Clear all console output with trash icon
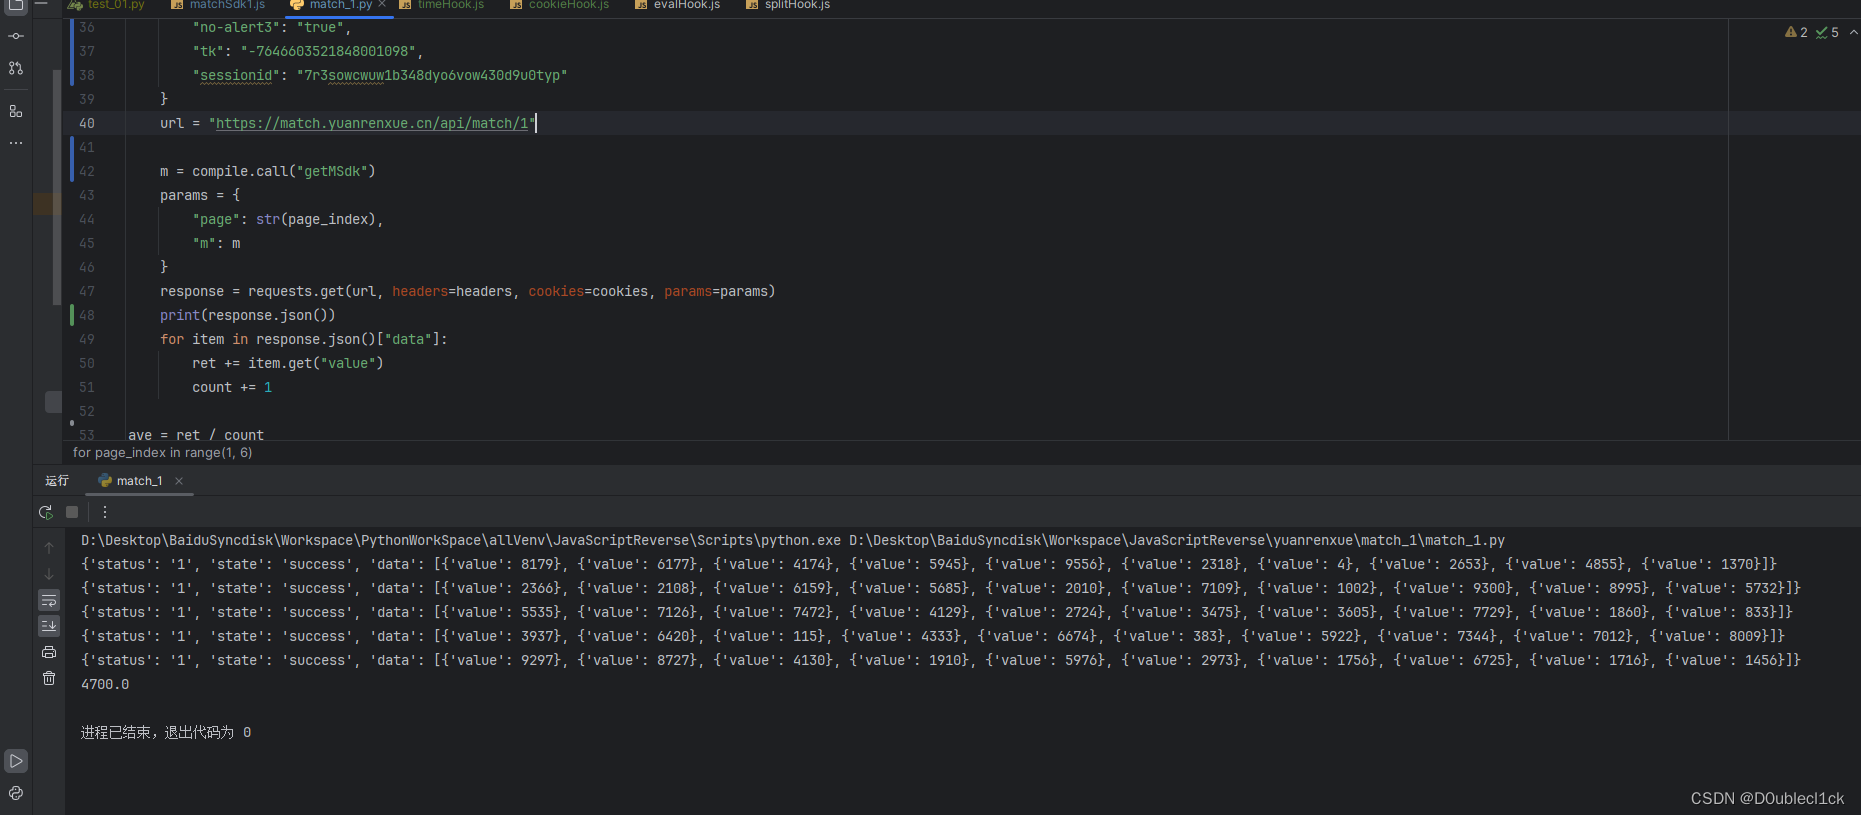1861x815 pixels. 49,678
